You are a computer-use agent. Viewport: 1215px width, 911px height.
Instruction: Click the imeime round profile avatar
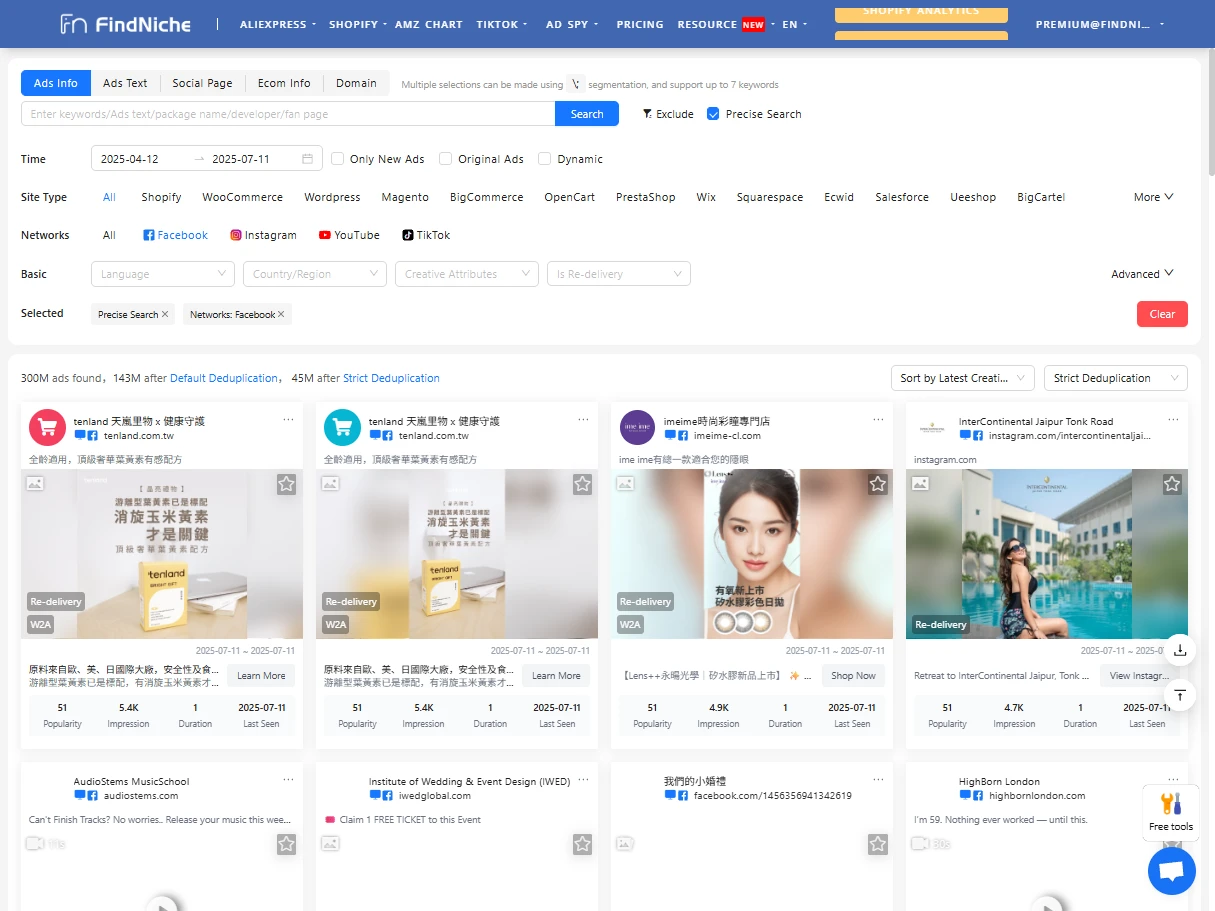coord(637,428)
